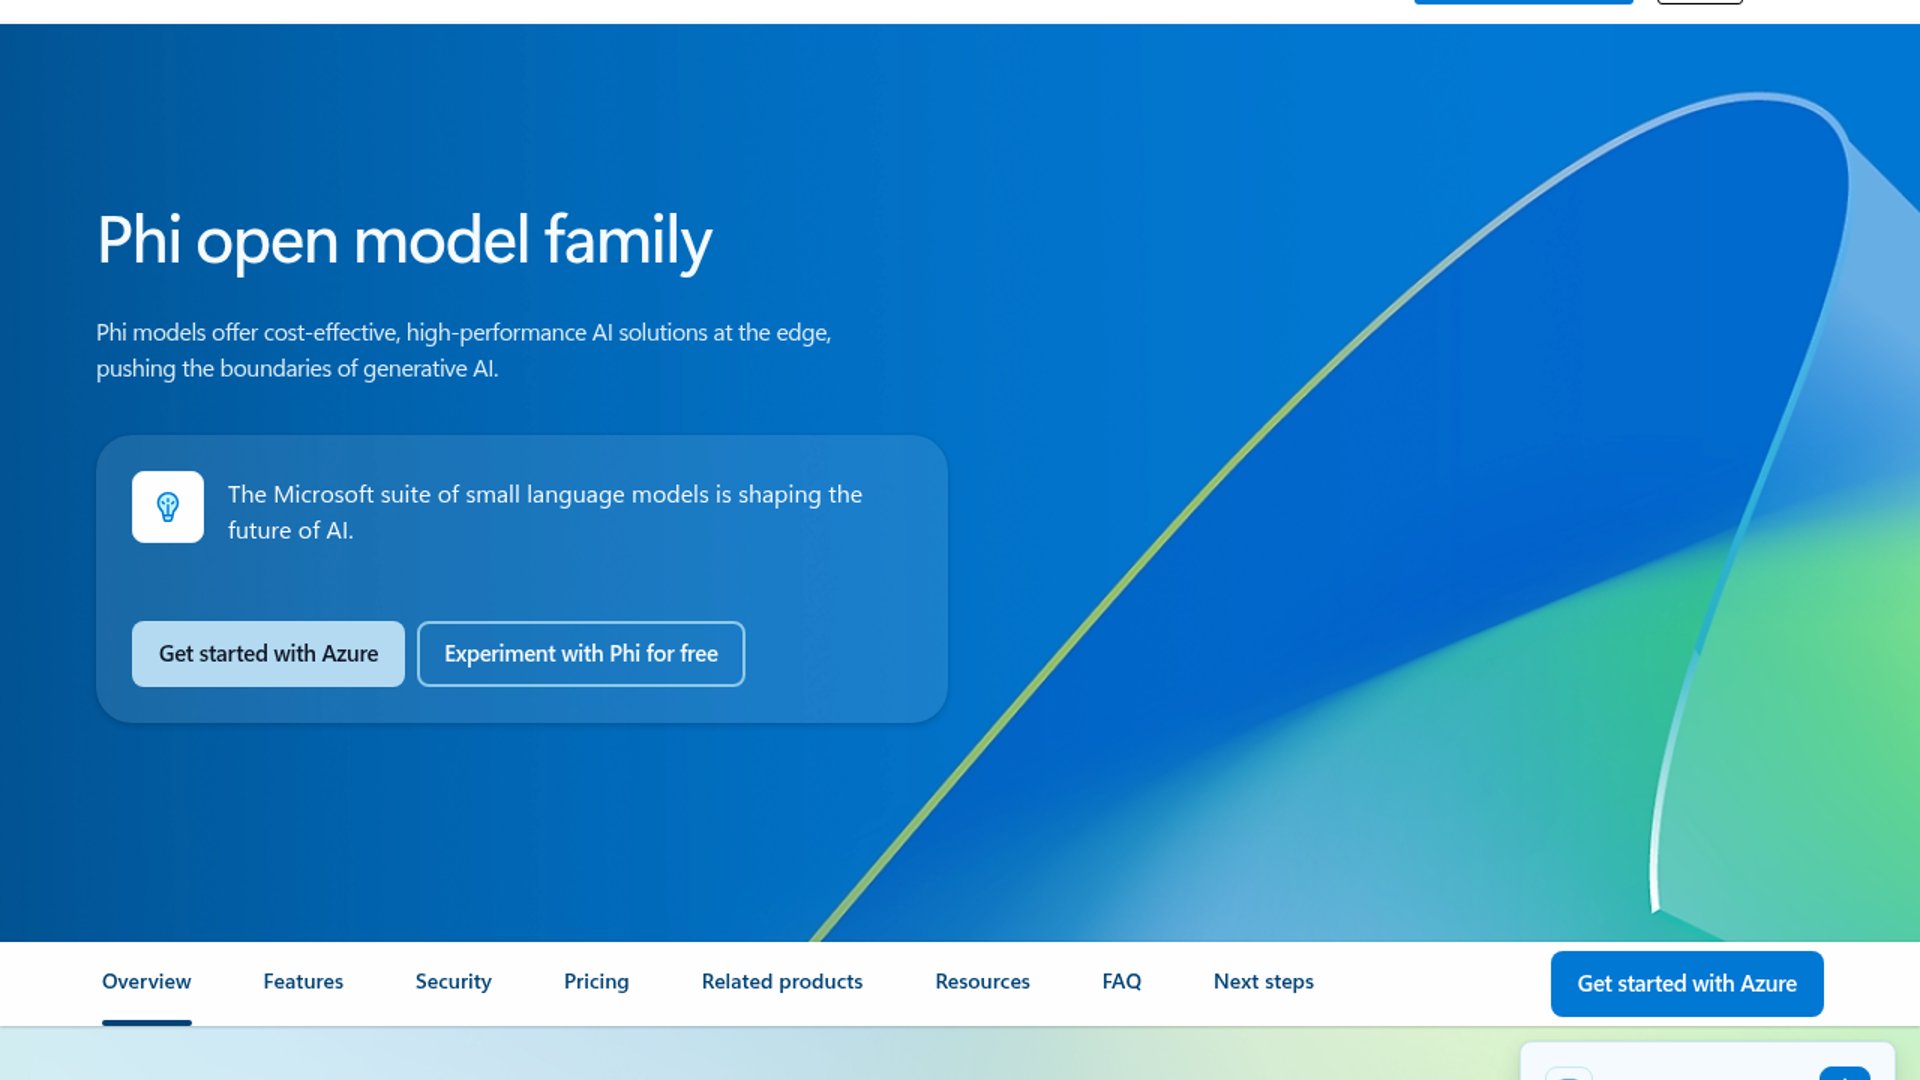Screen dimensions: 1920x1080
Task: Click the partially visible blue button at top edge
Action: tap(1523, 2)
